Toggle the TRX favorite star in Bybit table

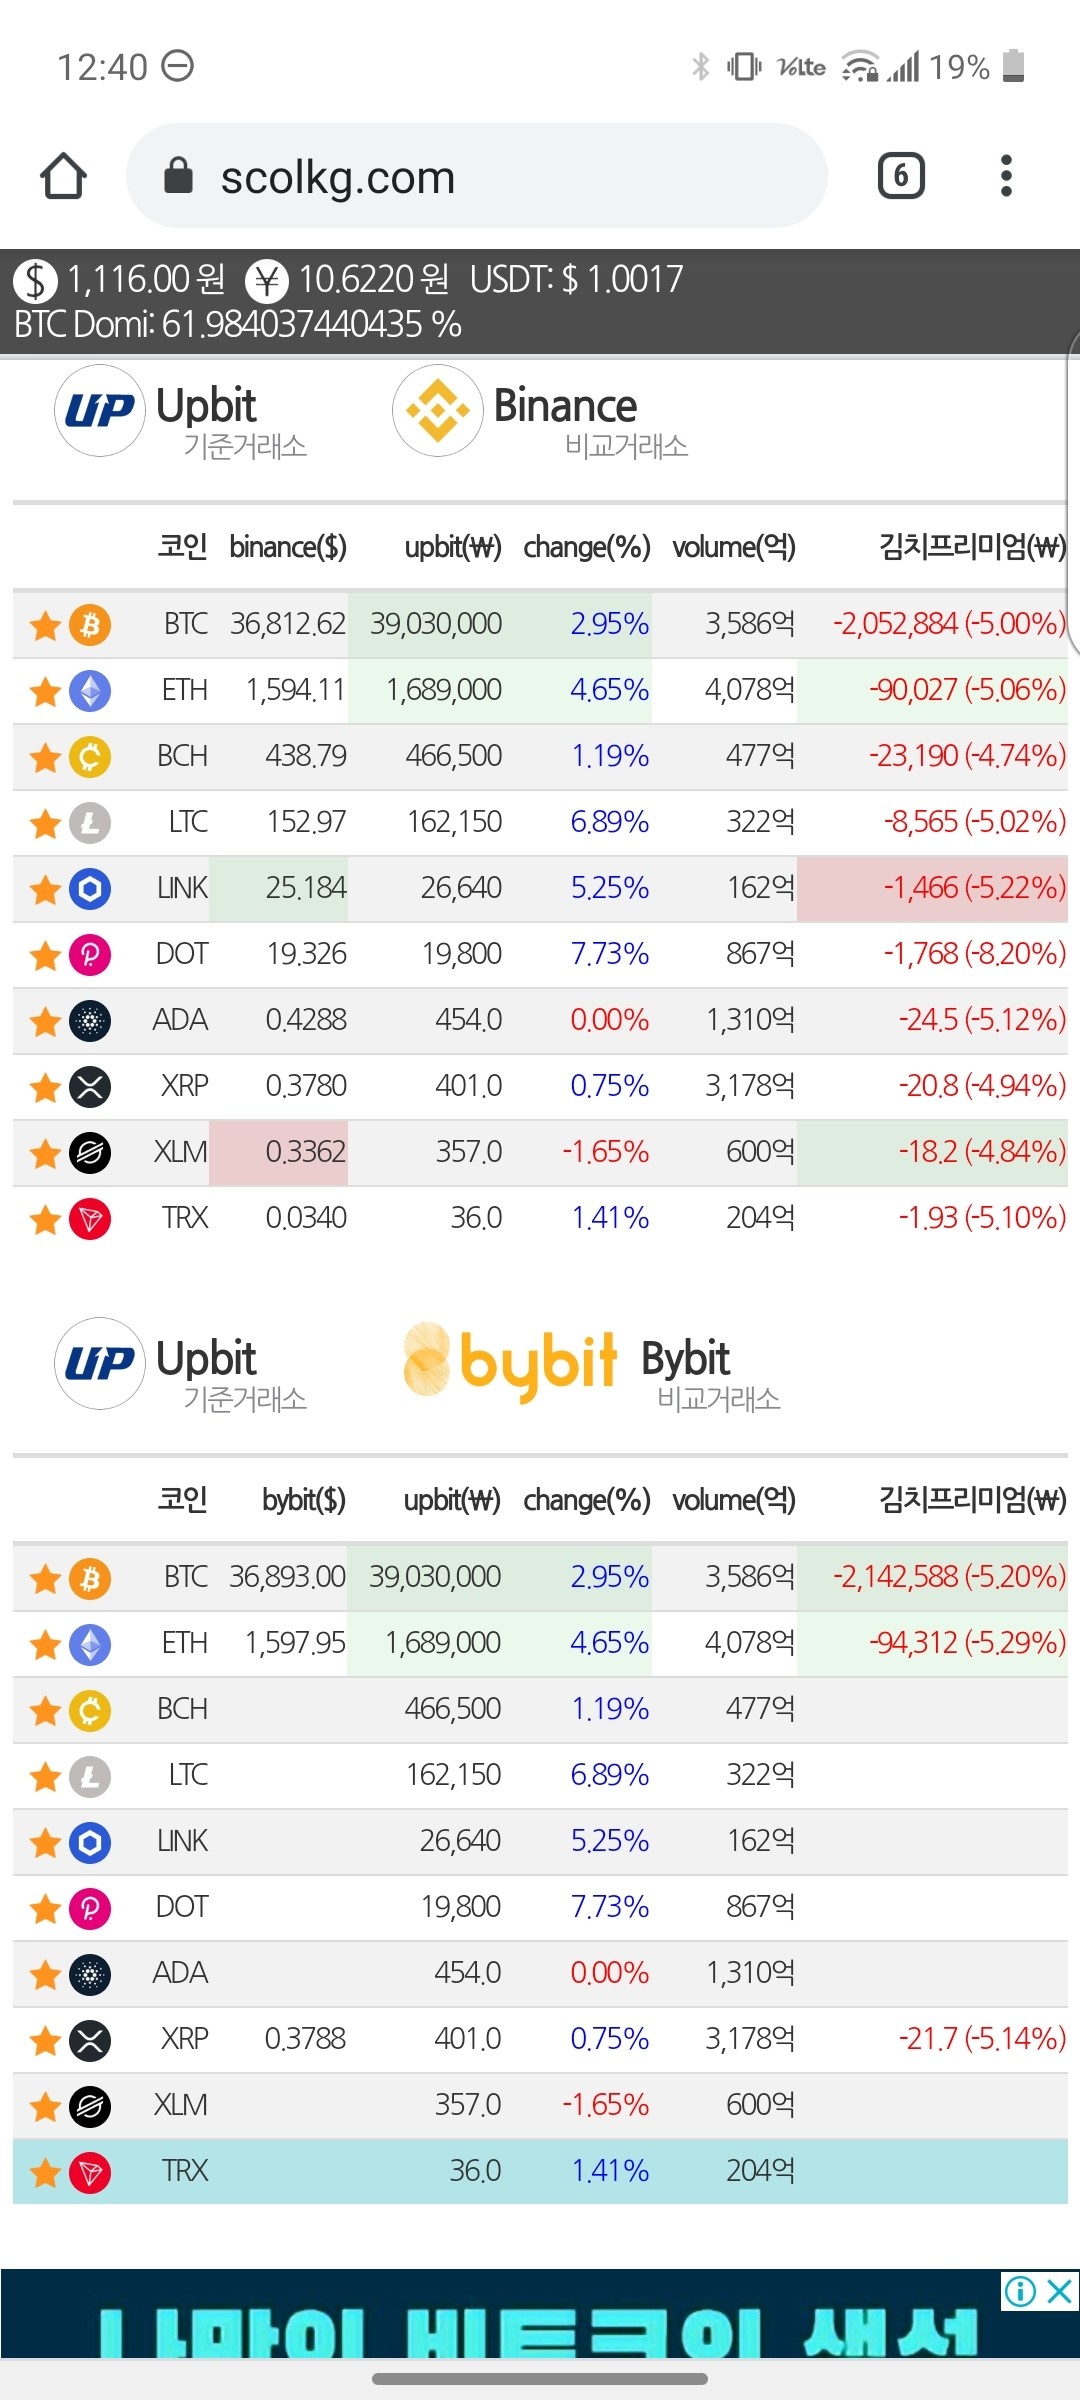(x=45, y=2172)
